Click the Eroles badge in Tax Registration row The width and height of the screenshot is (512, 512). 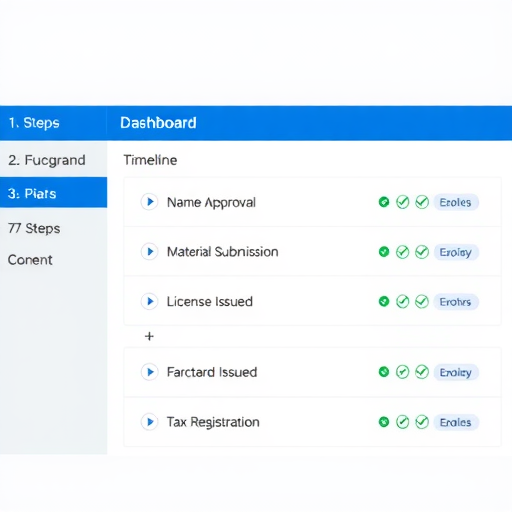coord(456,422)
